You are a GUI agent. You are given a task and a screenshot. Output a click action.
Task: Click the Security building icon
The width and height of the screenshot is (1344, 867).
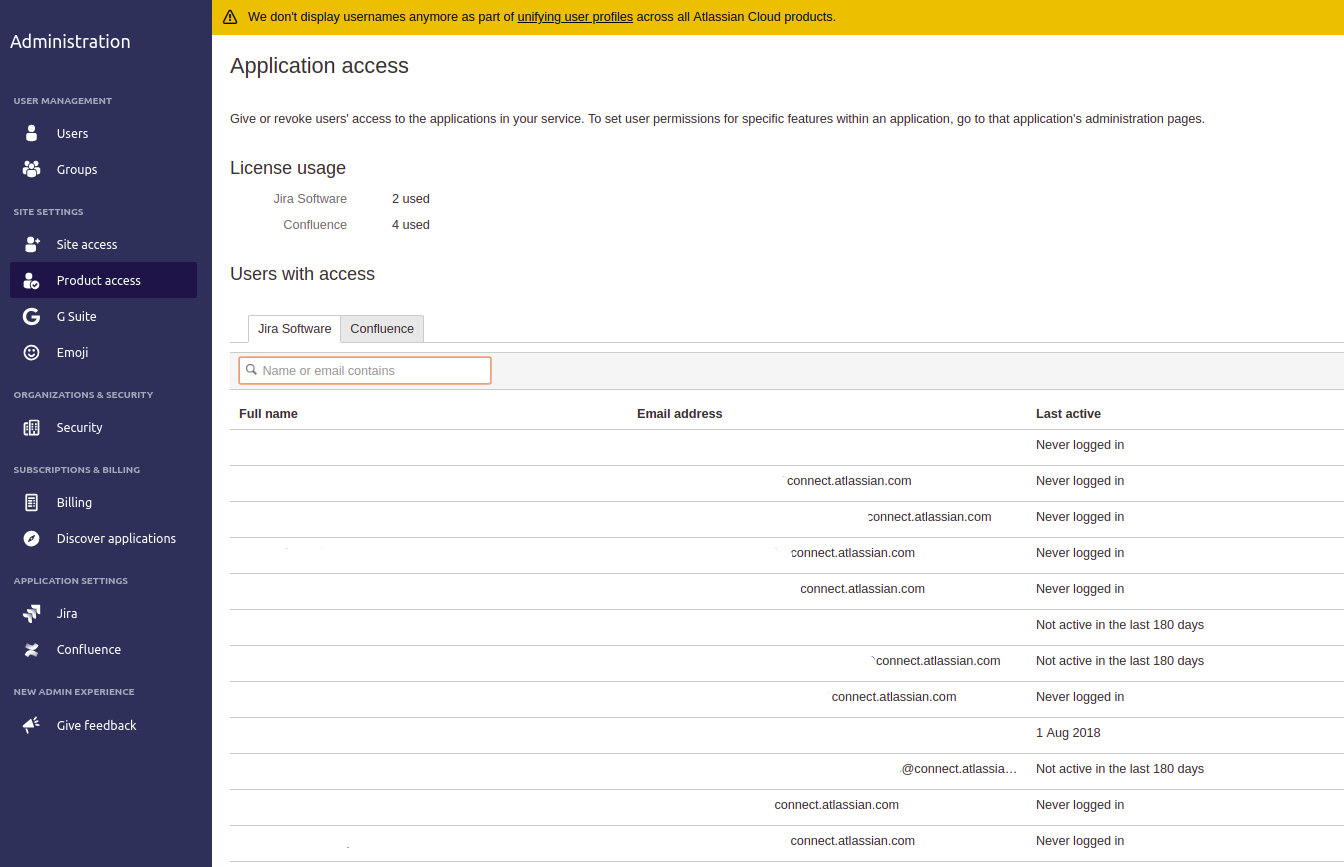[x=32, y=427]
